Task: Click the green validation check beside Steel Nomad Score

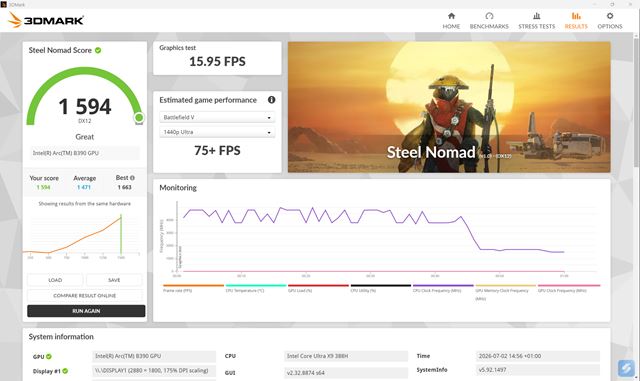Action: tap(98, 50)
